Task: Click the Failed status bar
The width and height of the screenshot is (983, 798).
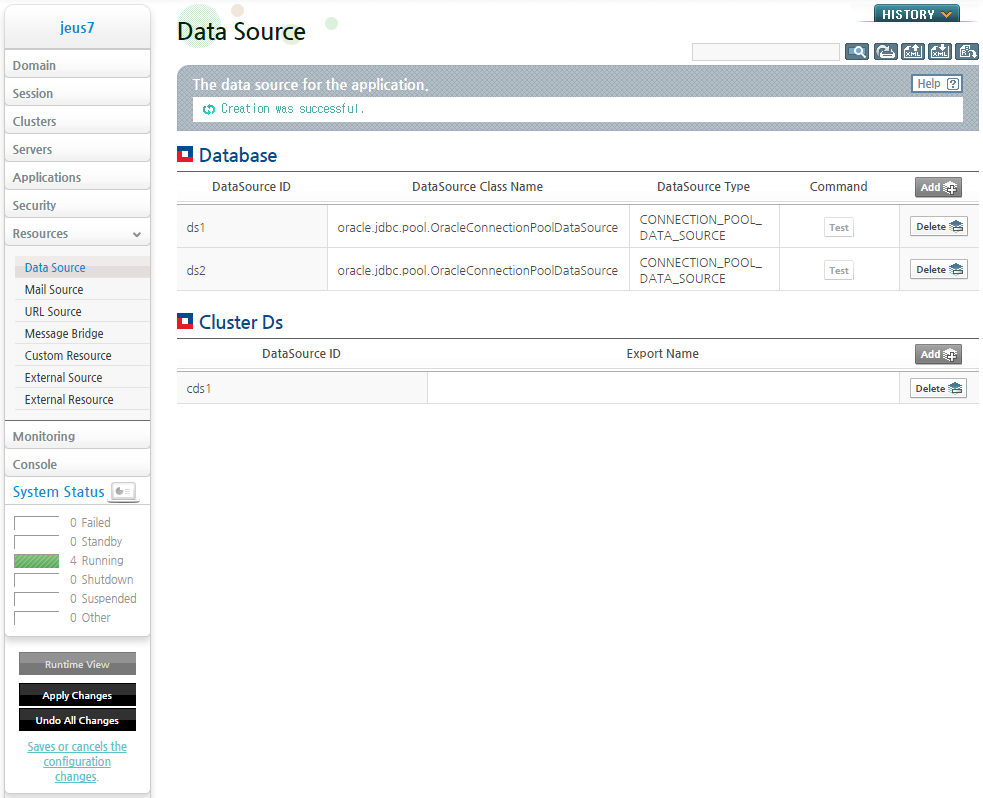Action: (x=36, y=523)
